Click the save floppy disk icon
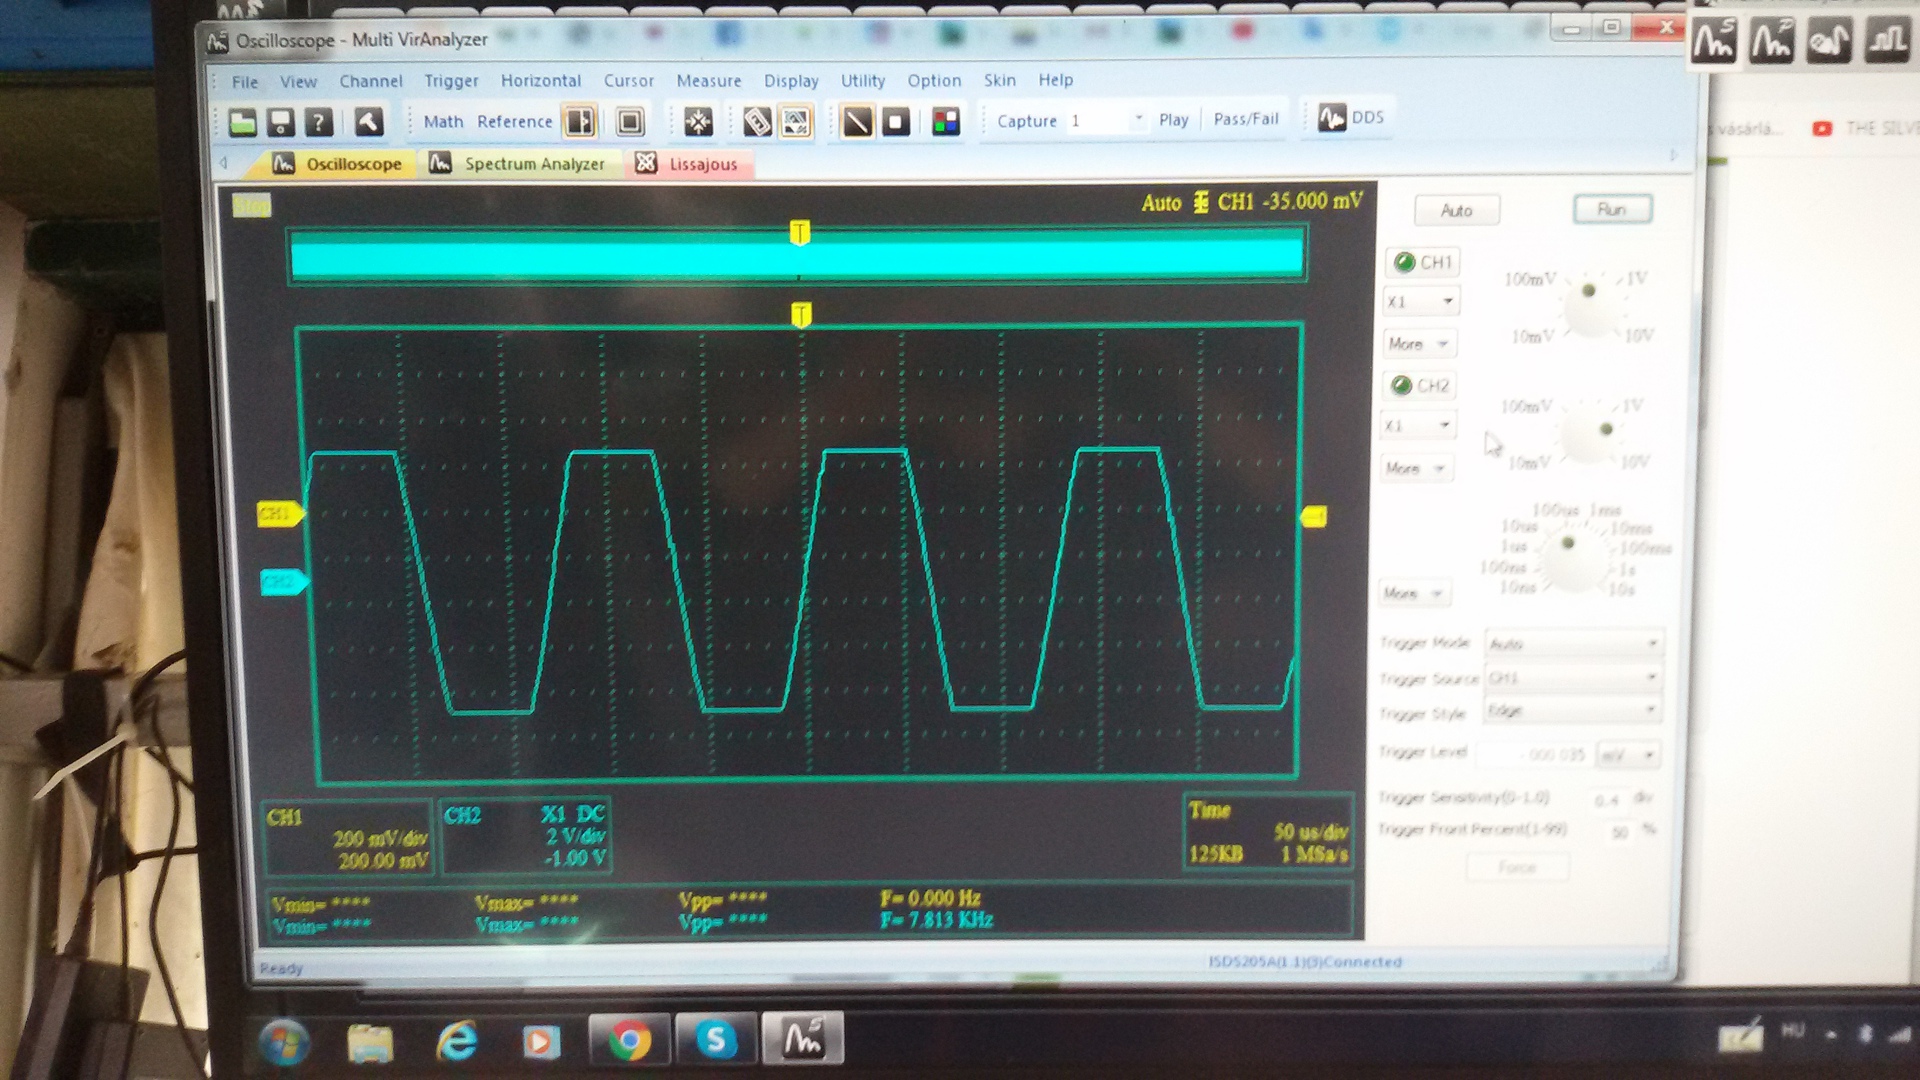Viewport: 1920px width, 1080px height. [x=281, y=122]
